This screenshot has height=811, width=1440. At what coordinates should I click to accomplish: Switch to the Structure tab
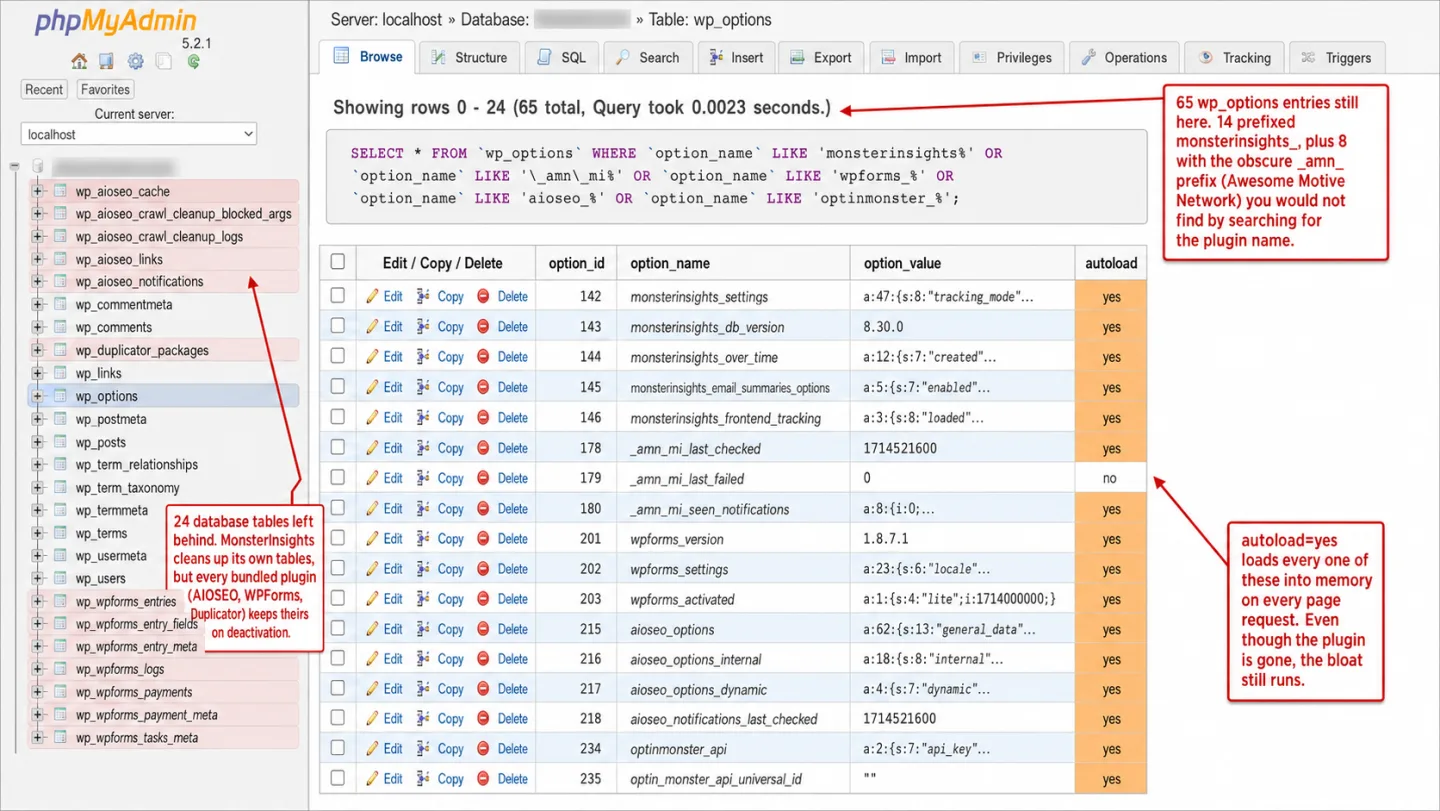point(469,57)
